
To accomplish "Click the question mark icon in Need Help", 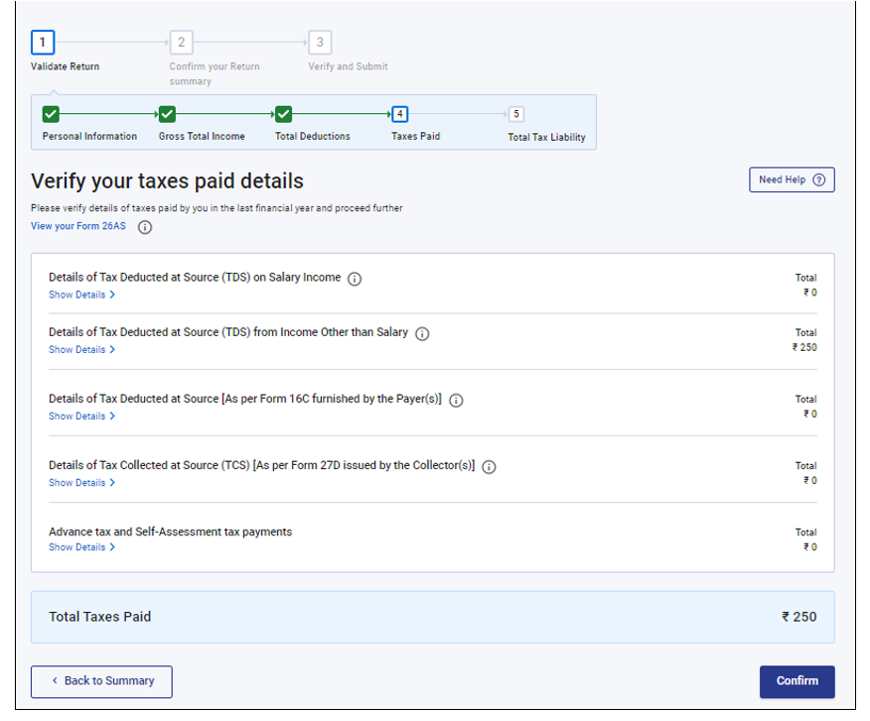I will [819, 180].
